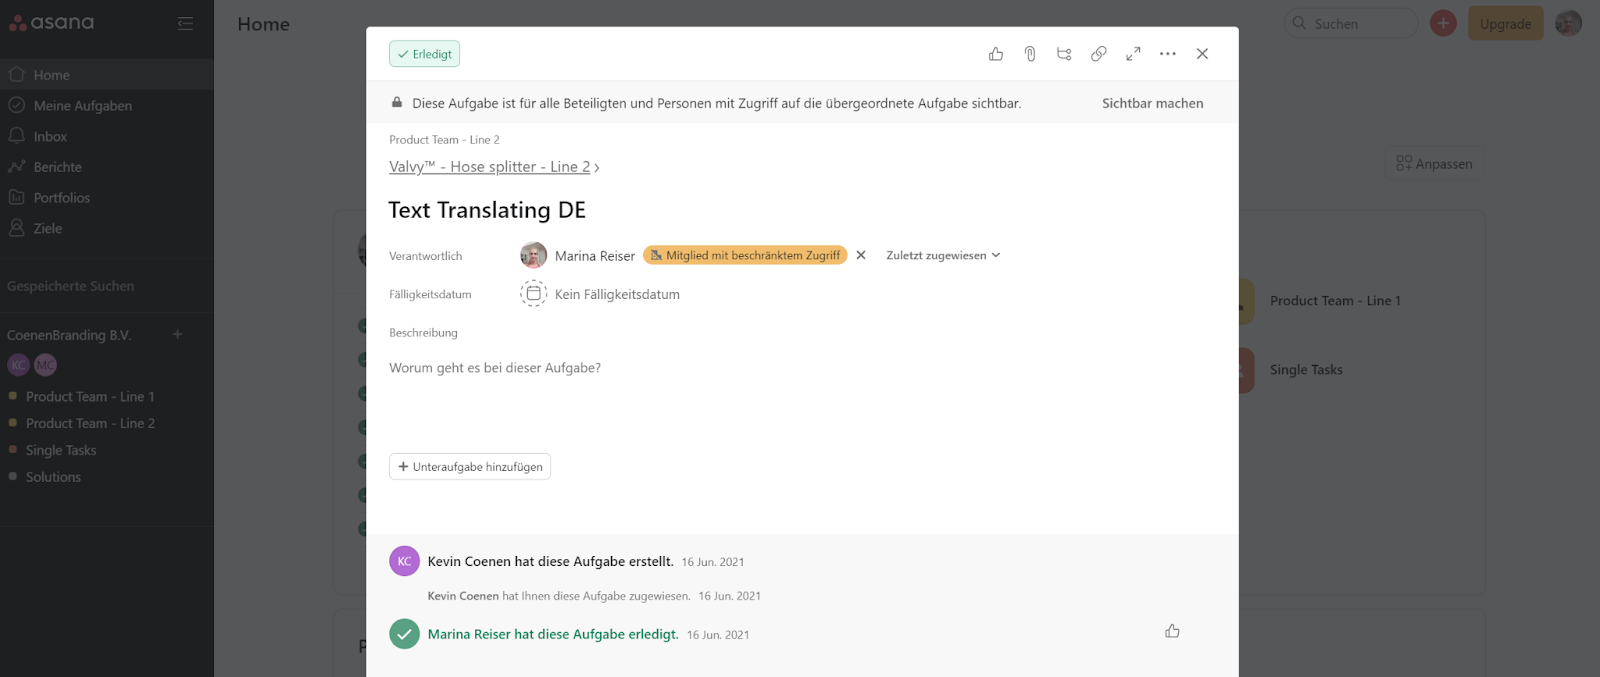
Task: Click the orange Mitglied mit beschränktem Zugriff badge
Action: click(745, 255)
